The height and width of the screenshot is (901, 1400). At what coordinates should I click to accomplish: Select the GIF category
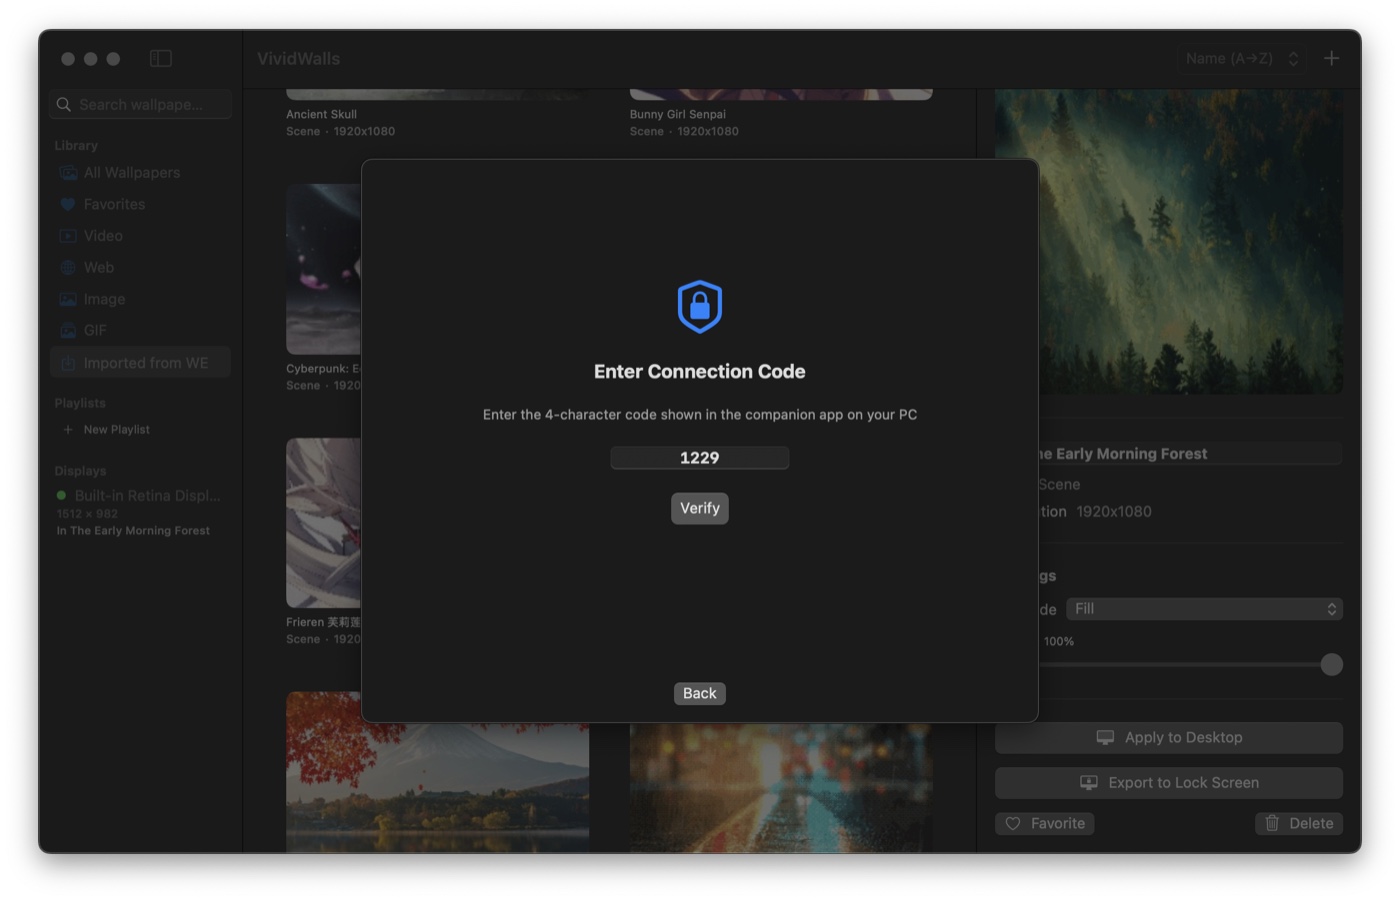(x=140, y=330)
